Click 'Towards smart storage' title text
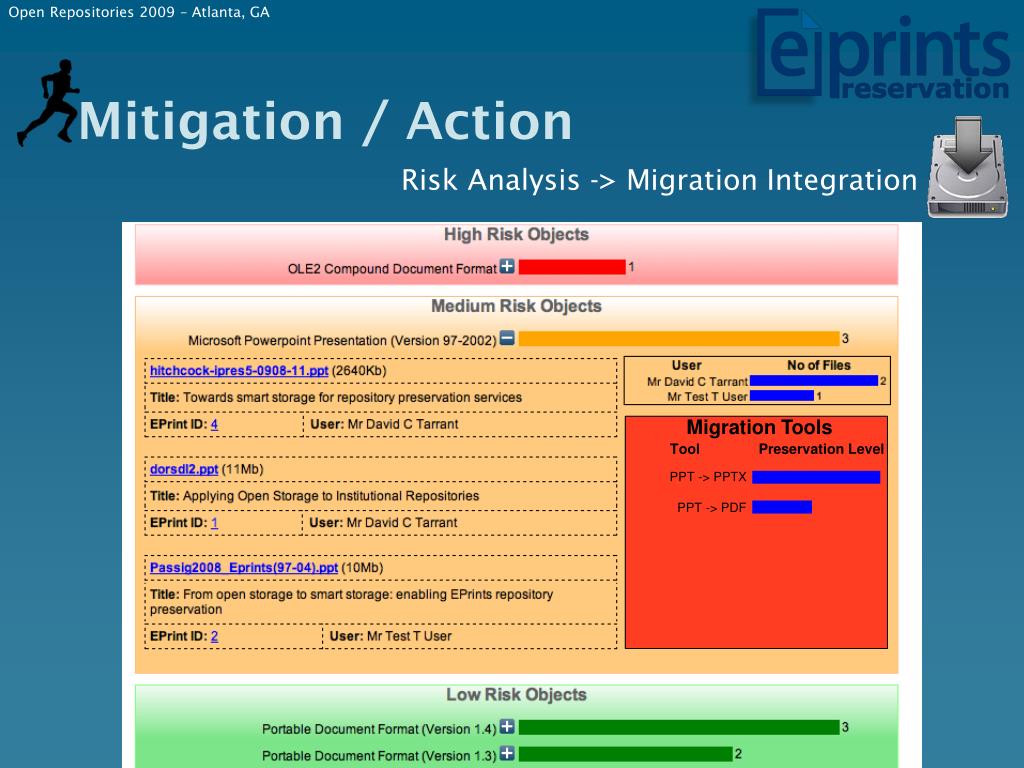 click(353, 398)
